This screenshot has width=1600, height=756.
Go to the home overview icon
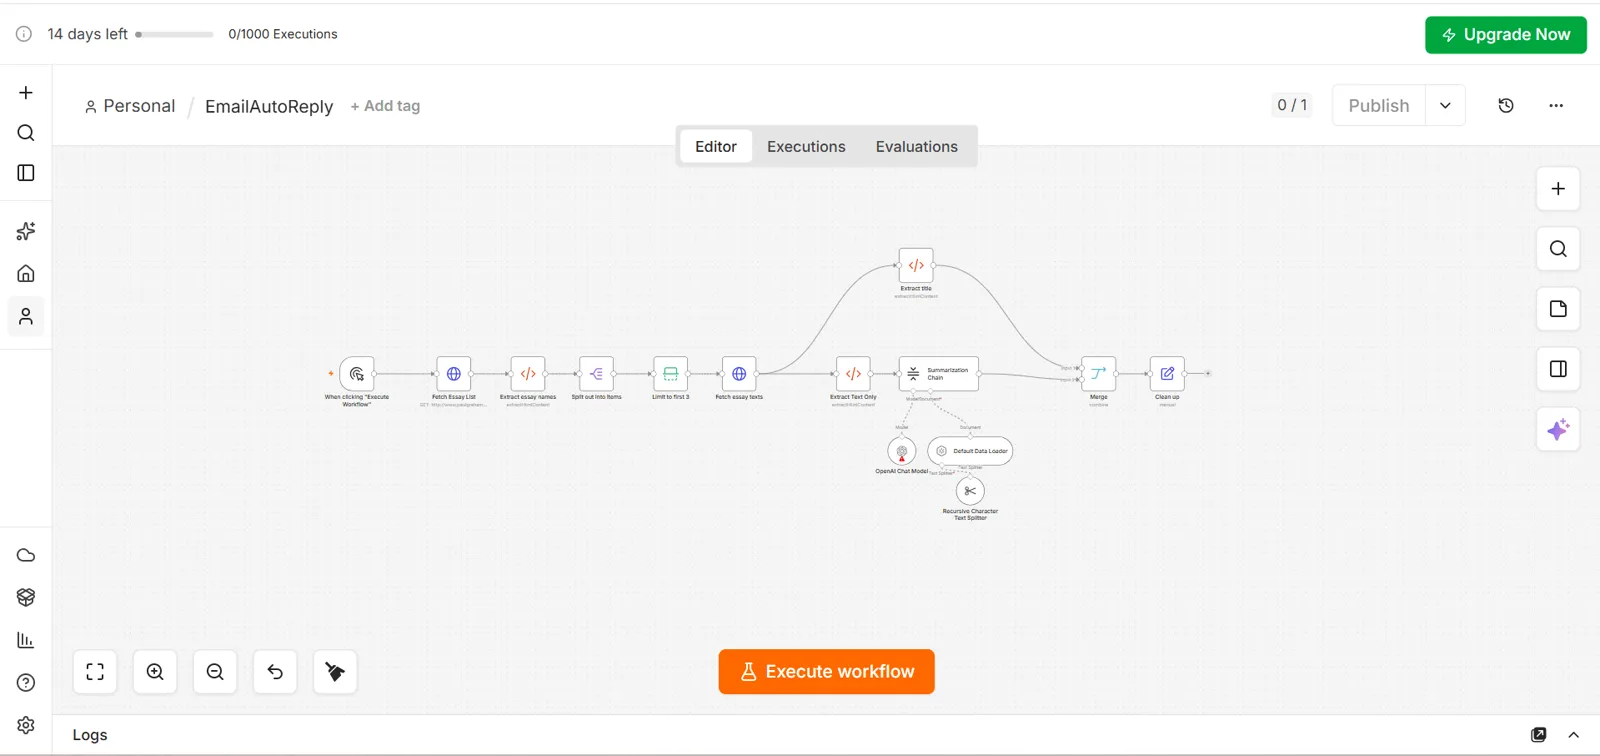pyautogui.click(x=26, y=273)
